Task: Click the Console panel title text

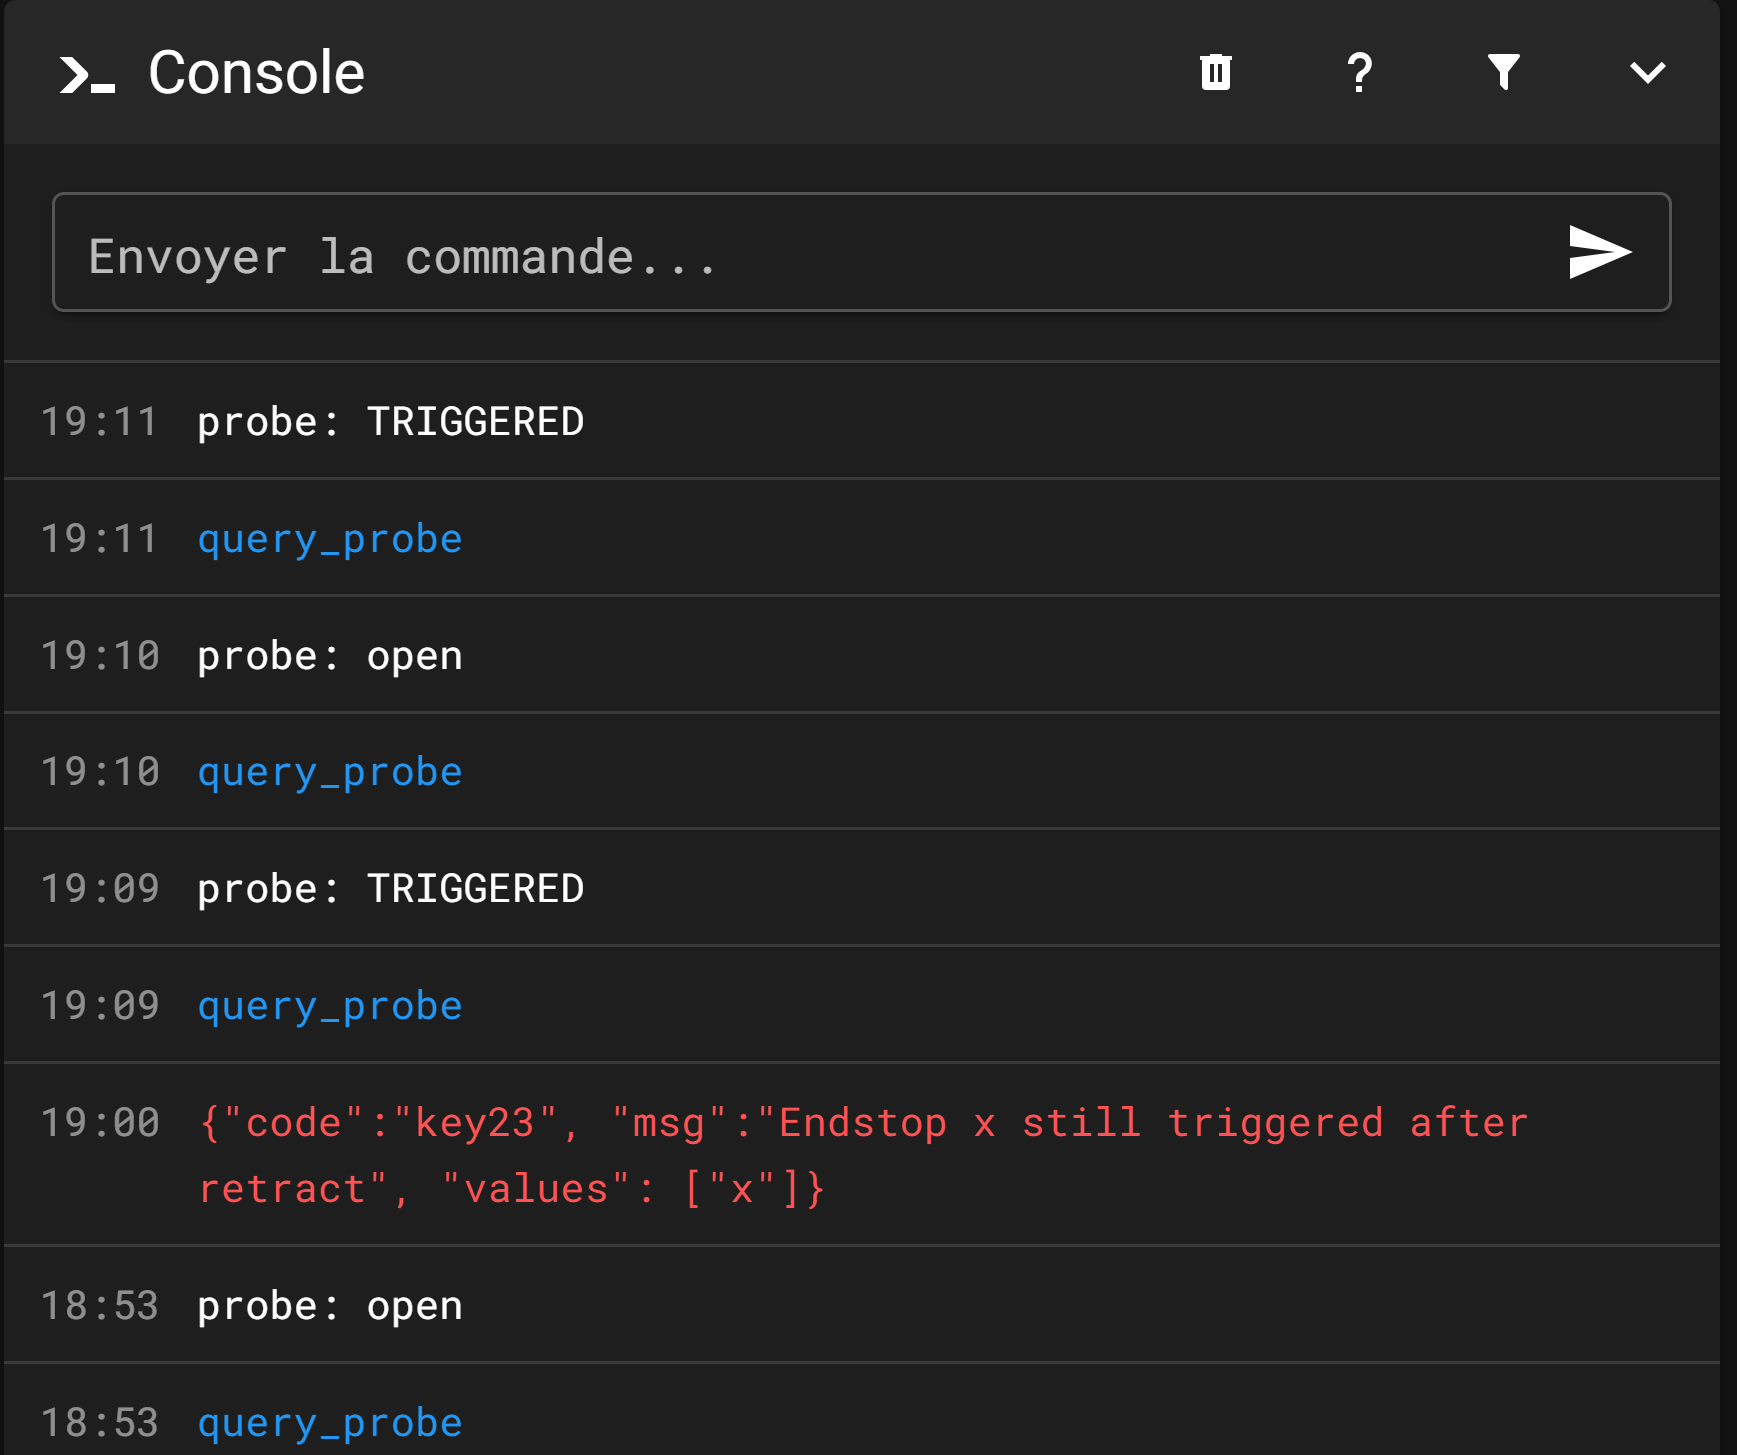Action: tap(256, 73)
